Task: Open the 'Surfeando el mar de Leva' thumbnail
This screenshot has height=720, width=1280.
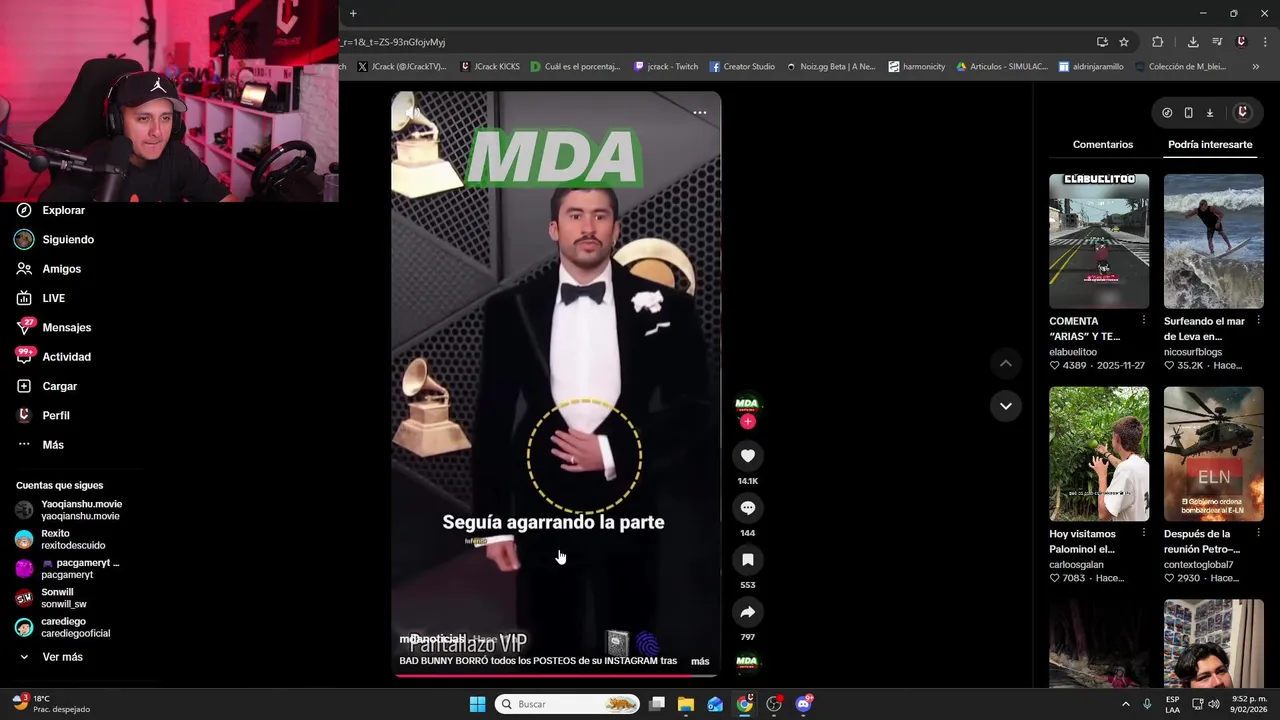Action: click(x=1214, y=241)
